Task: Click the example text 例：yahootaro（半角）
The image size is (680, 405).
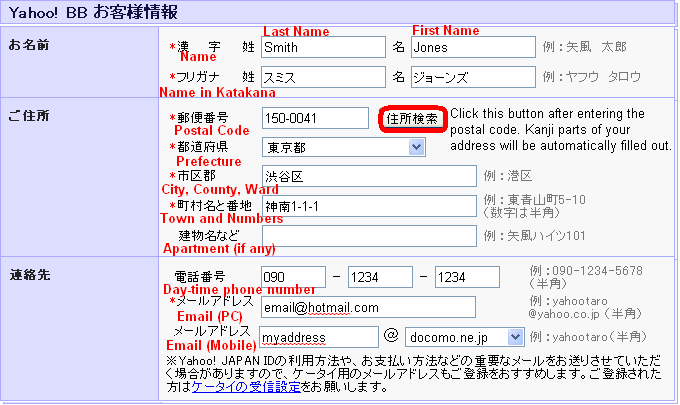Action: pos(588,336)
